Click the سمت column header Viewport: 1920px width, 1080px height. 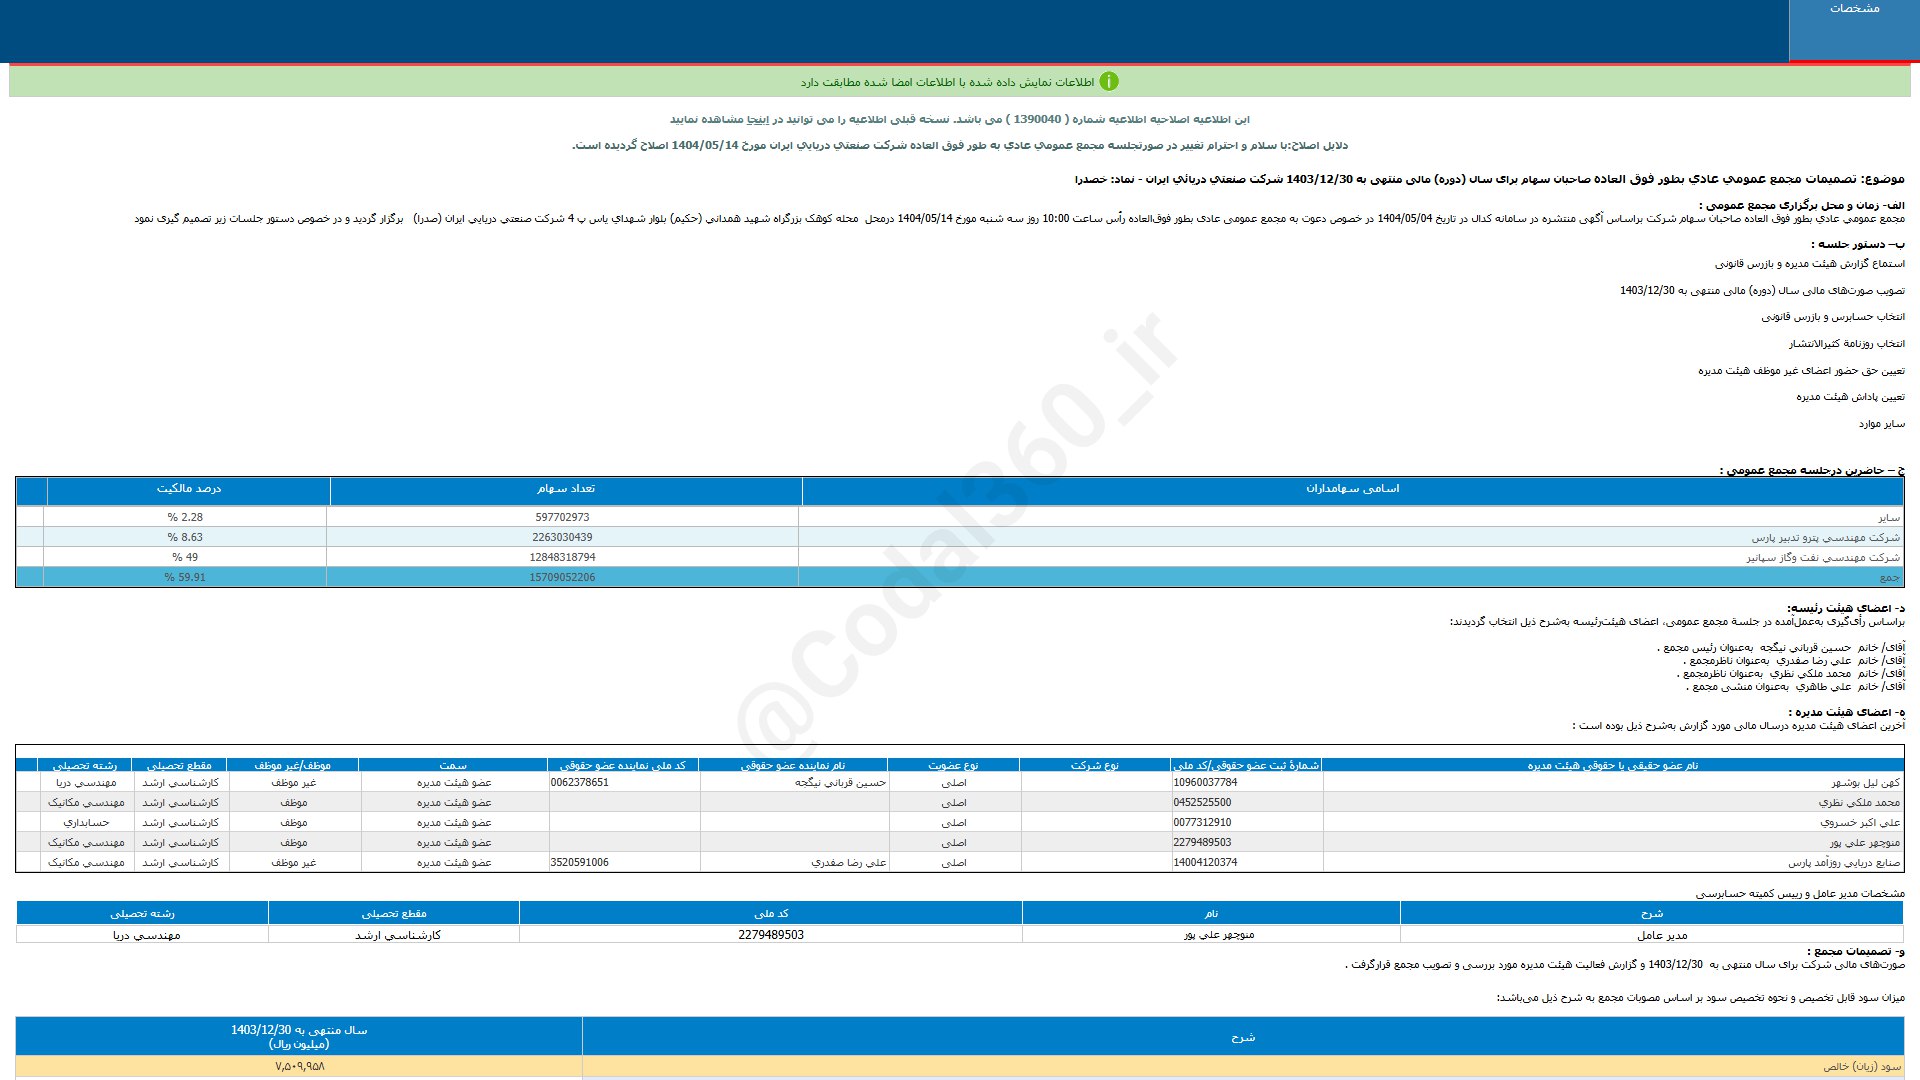[x=453, y=765]
